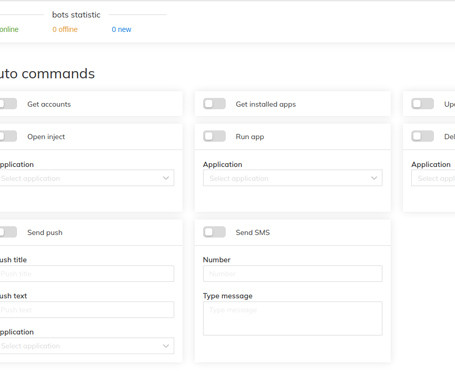The width and height of the screenshot is (455, 380).
Task: Turn on the Send SMS switch
Action: (x=214, y=232)
